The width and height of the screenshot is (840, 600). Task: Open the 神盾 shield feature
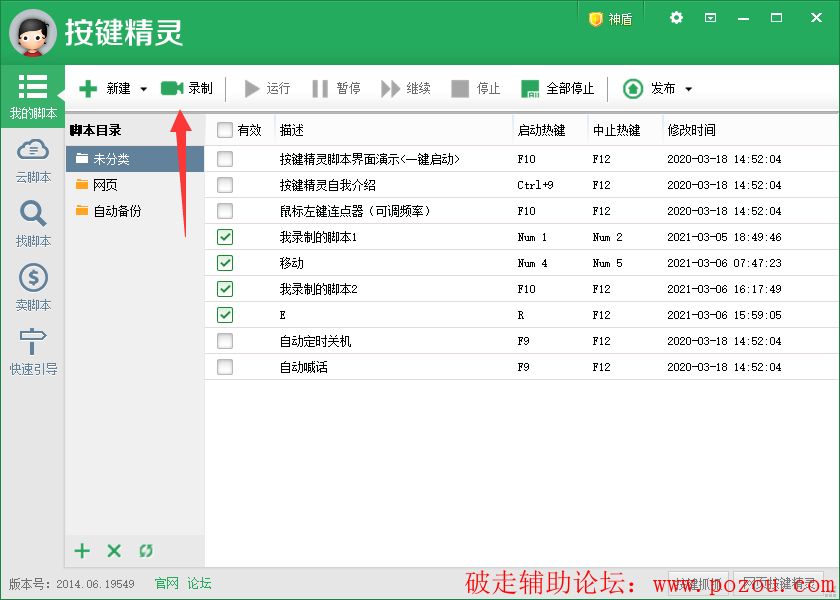611,19
